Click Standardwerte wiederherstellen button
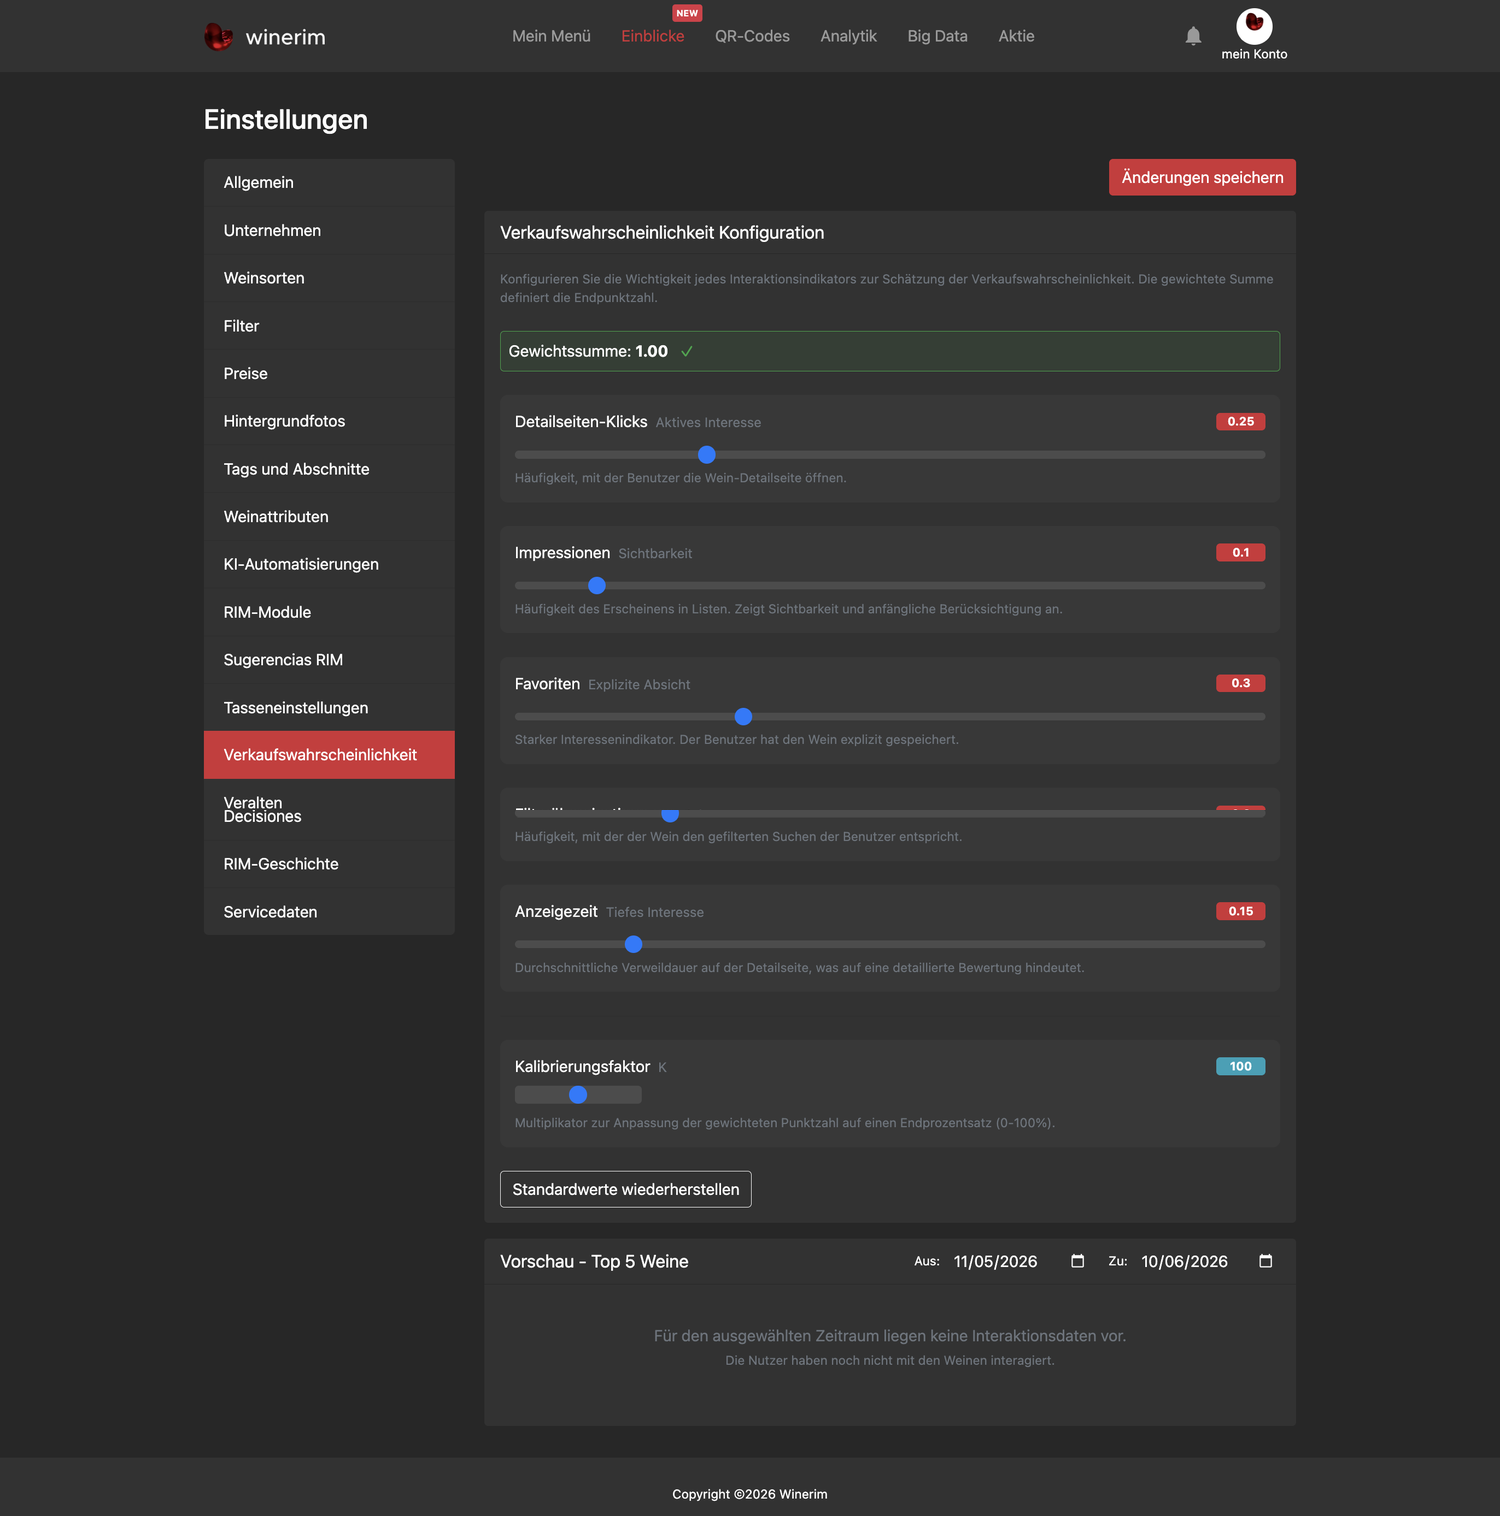This screenshot has height=1516, width=1500. [x=626, y=1189]
